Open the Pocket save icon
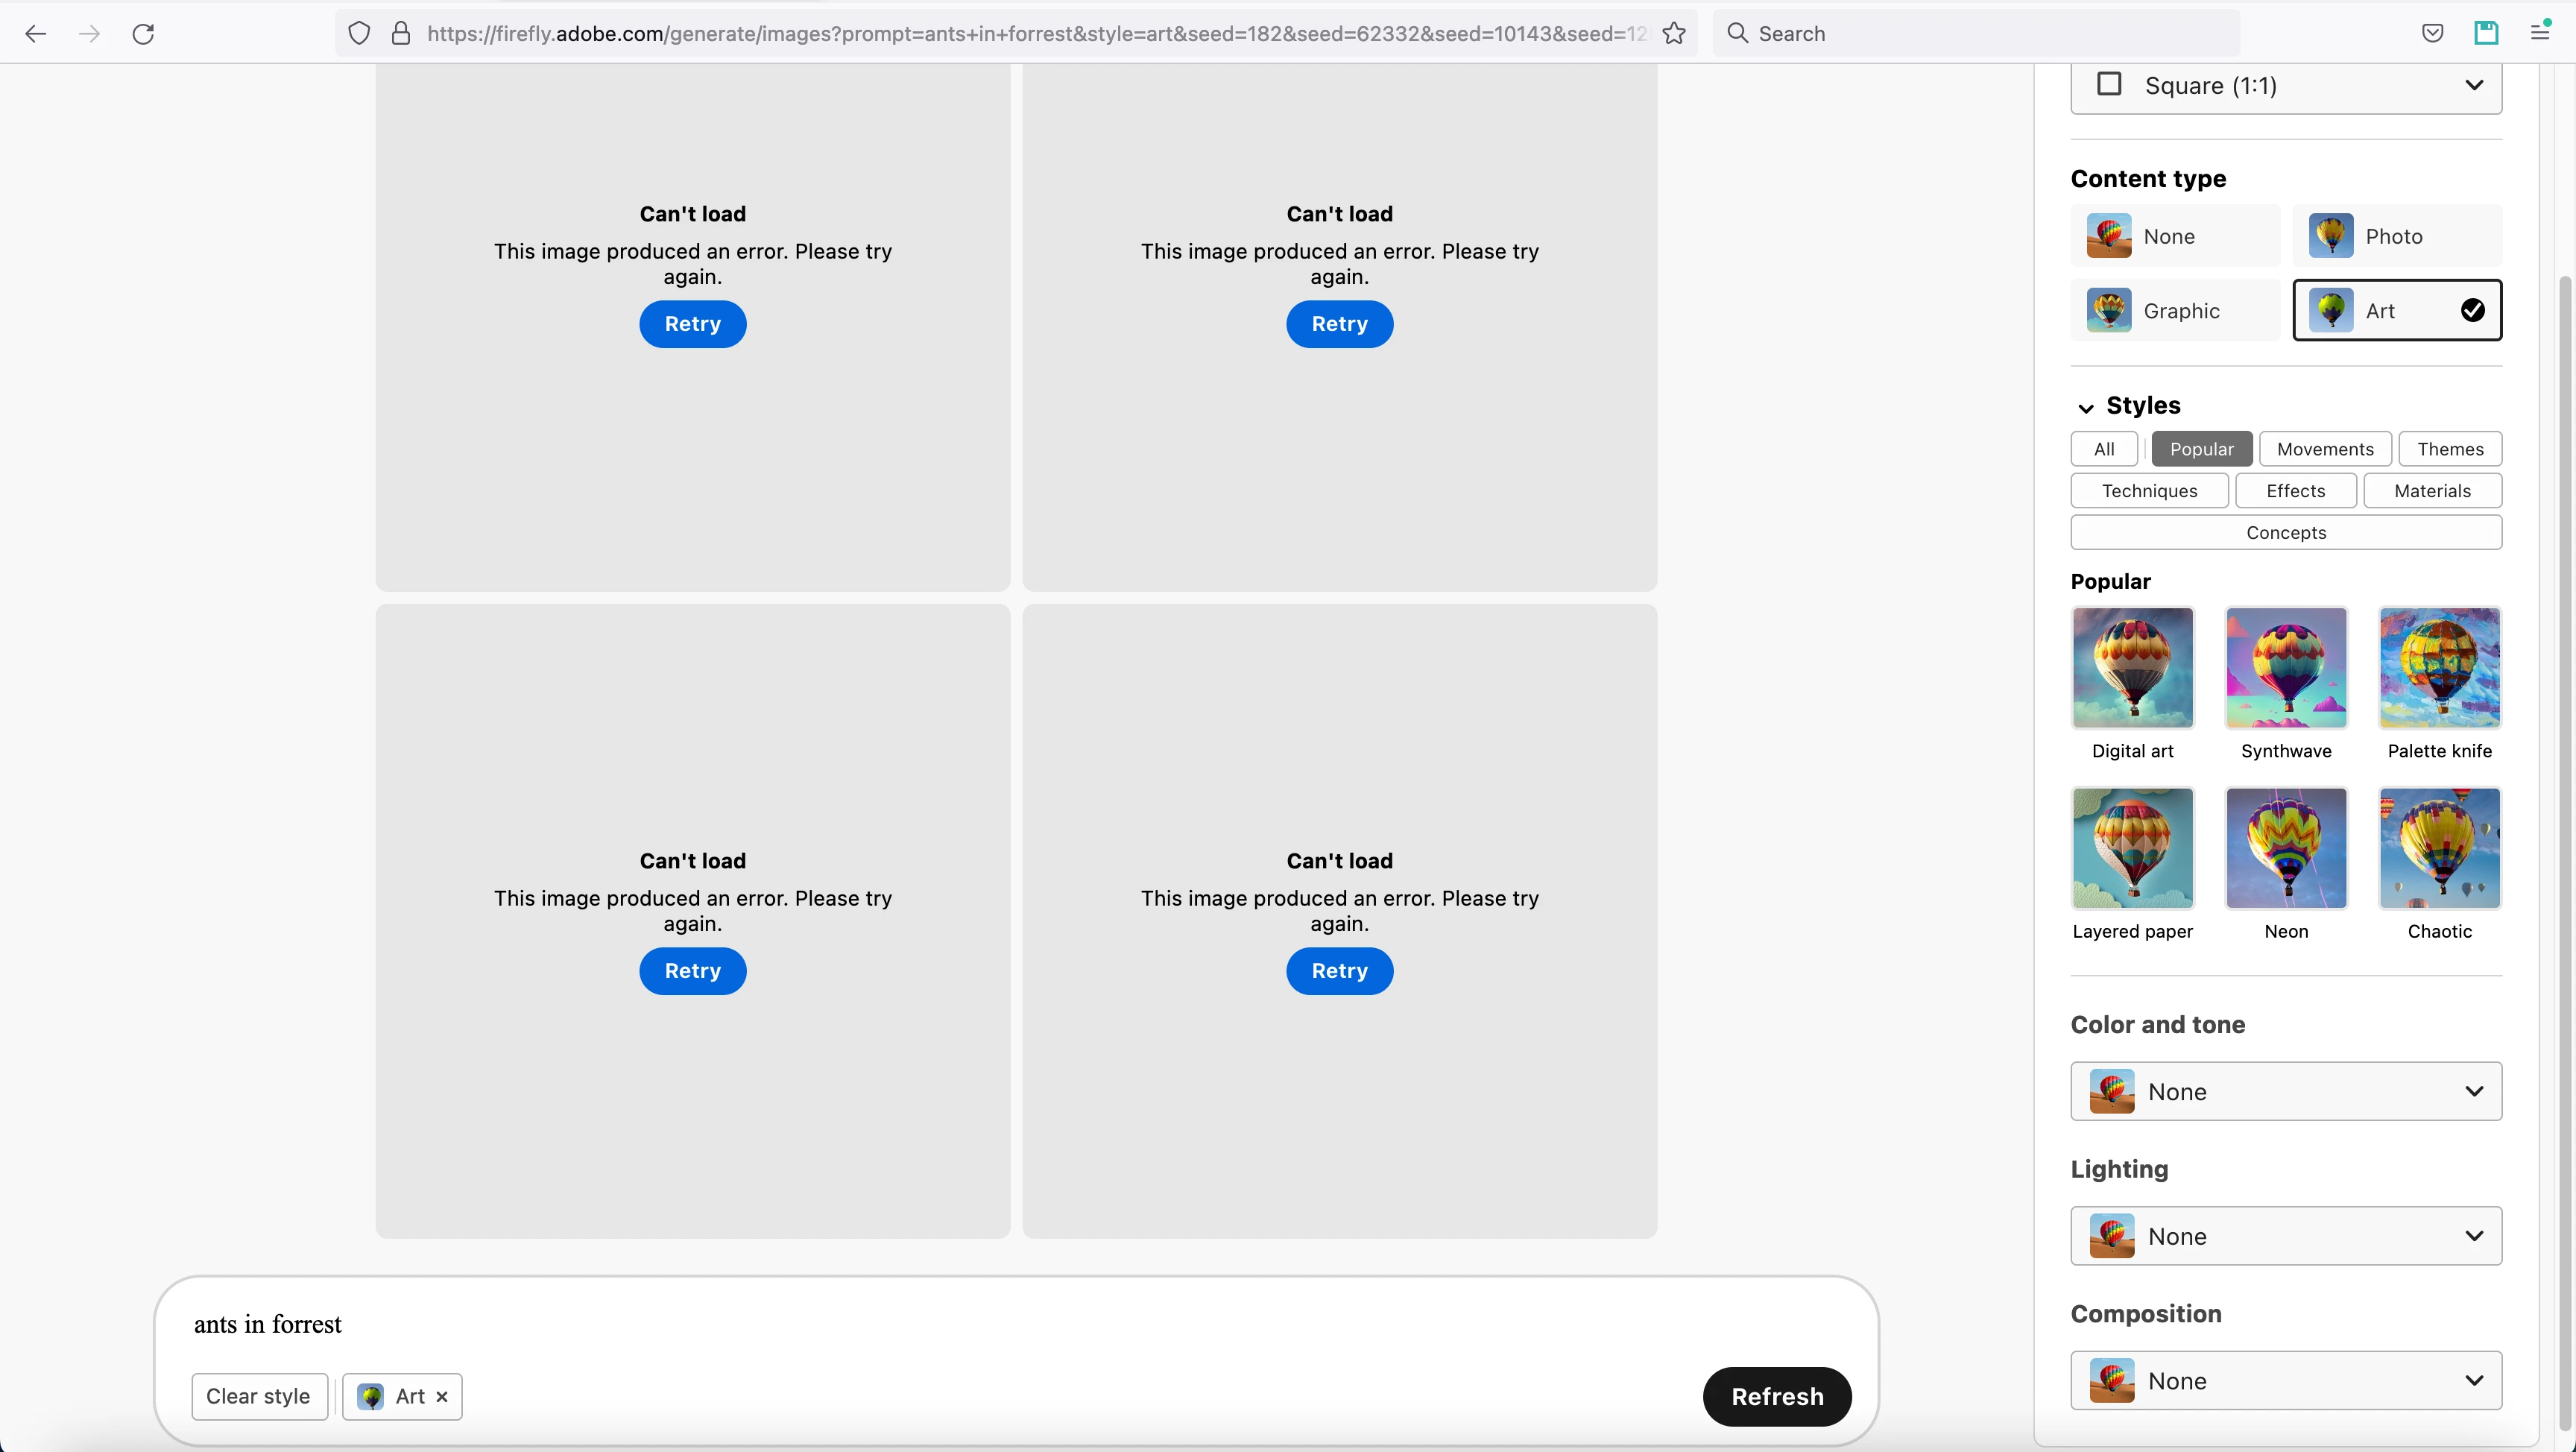Screen dimensions: 2576x1452 tap(2432, 34)
